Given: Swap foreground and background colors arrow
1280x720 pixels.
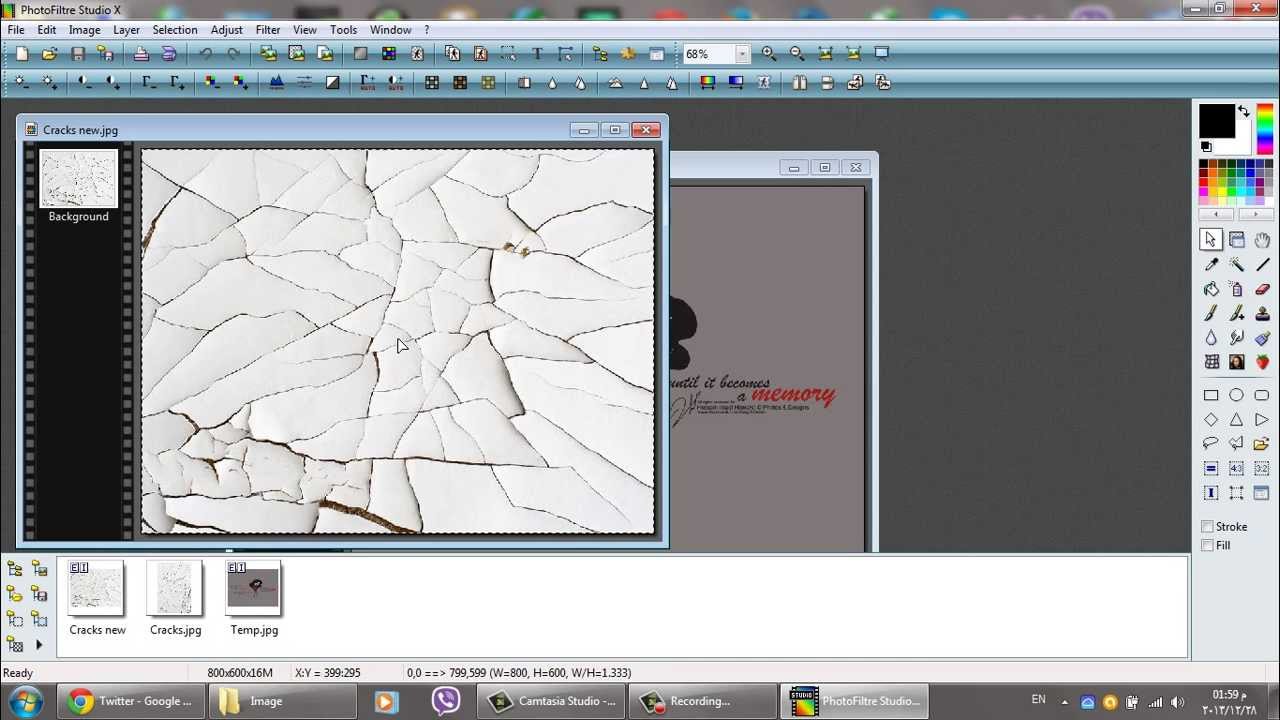Looking at the screenshot, I should (x=1244, y=112).
